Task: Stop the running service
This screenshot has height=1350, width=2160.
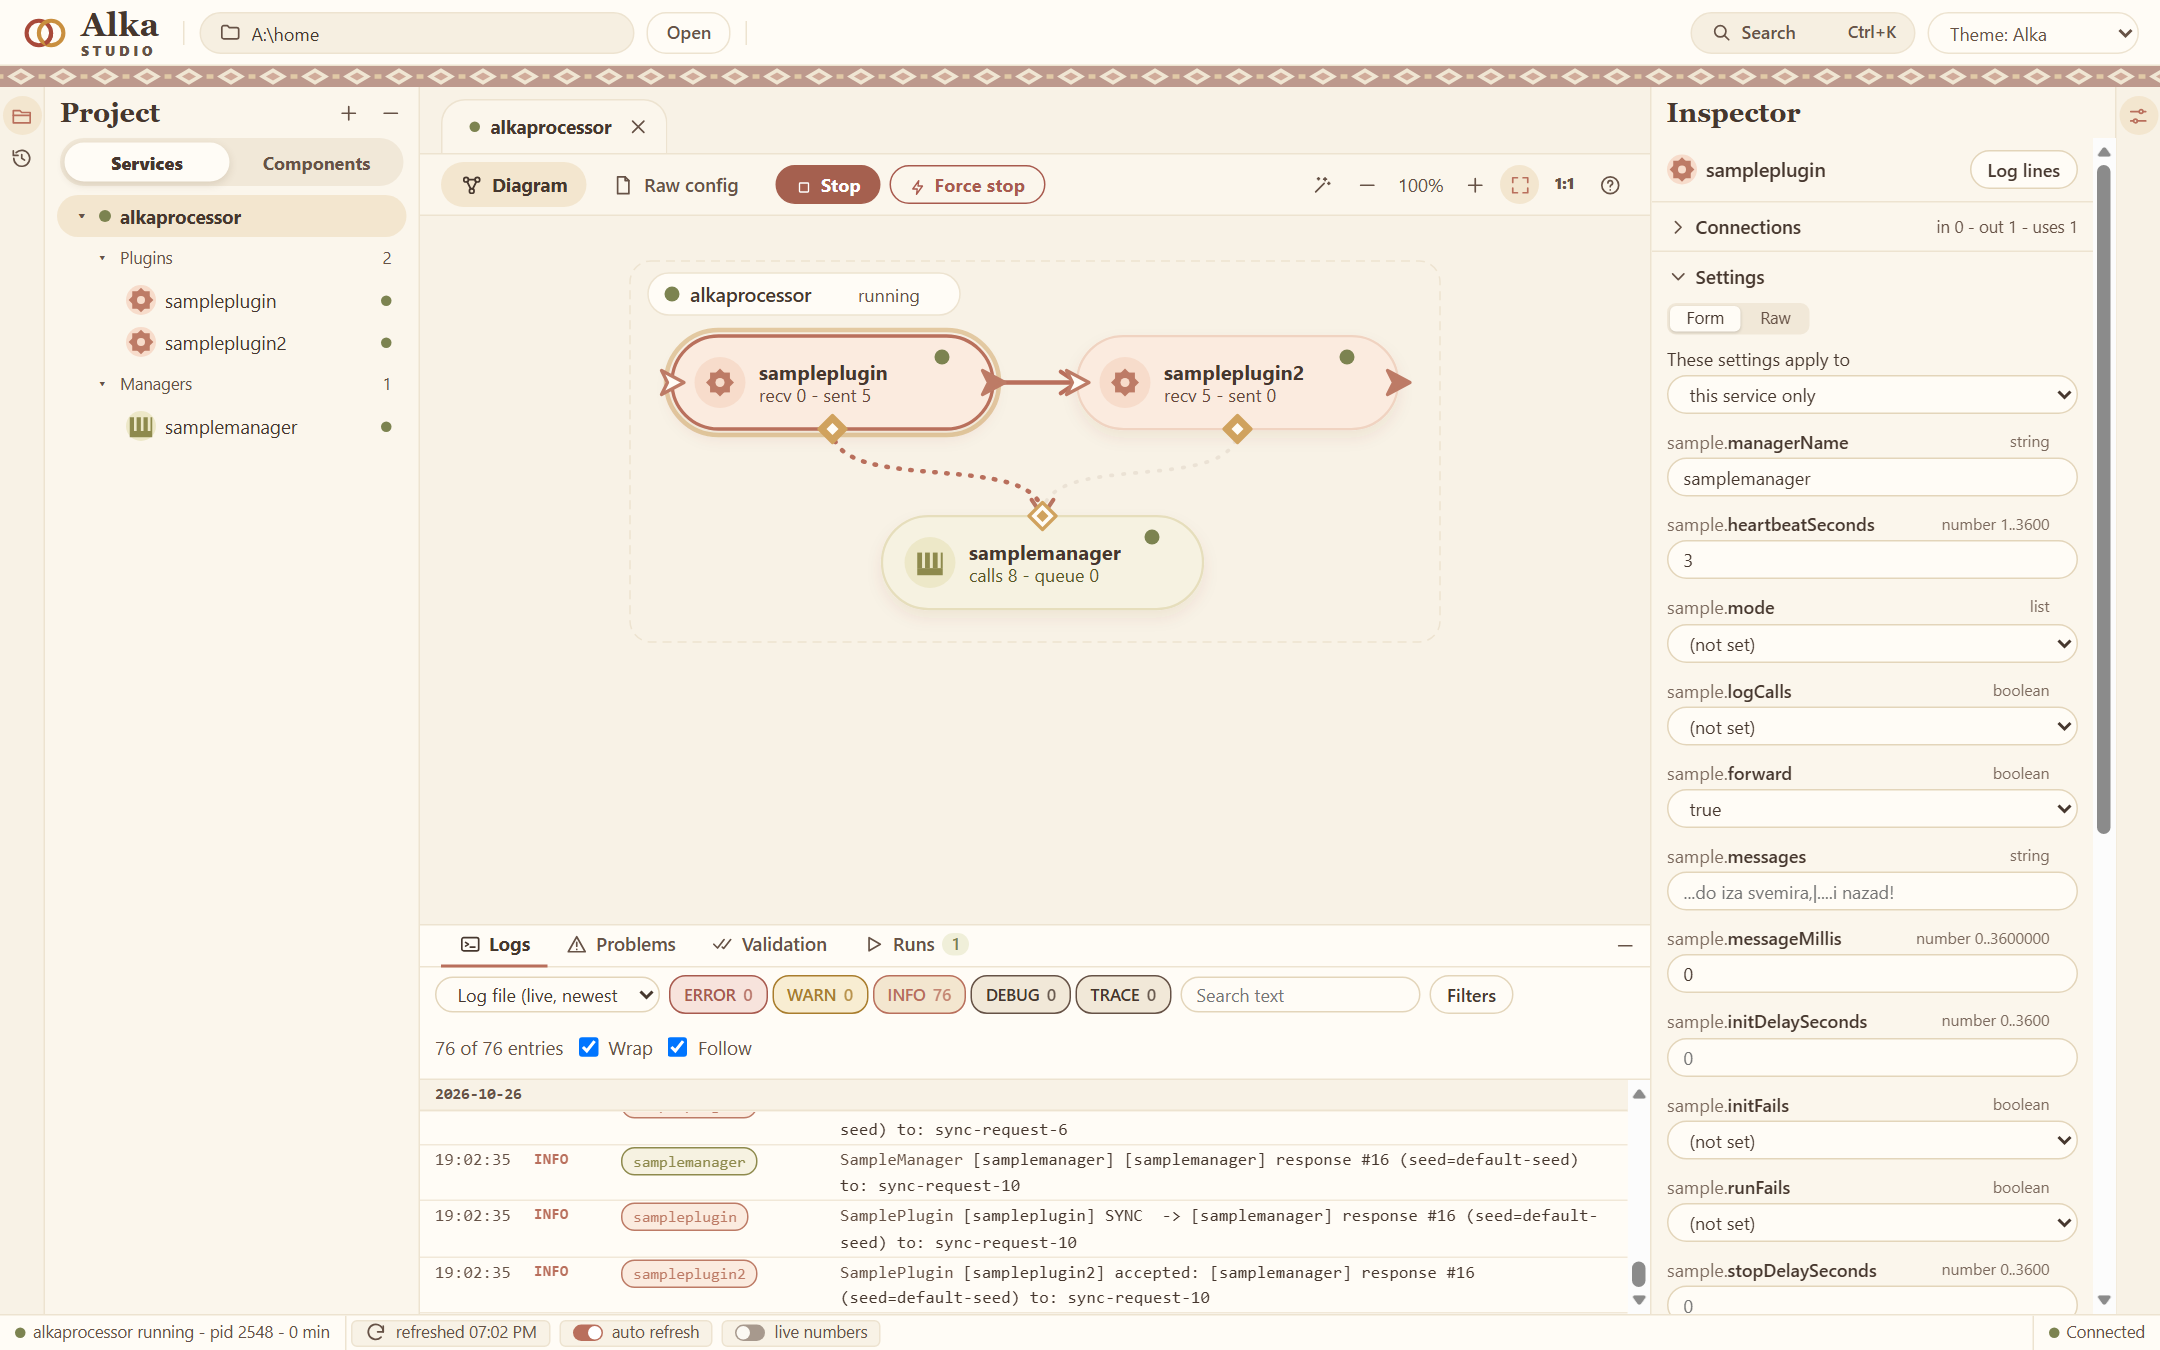Action: point(828,185)
